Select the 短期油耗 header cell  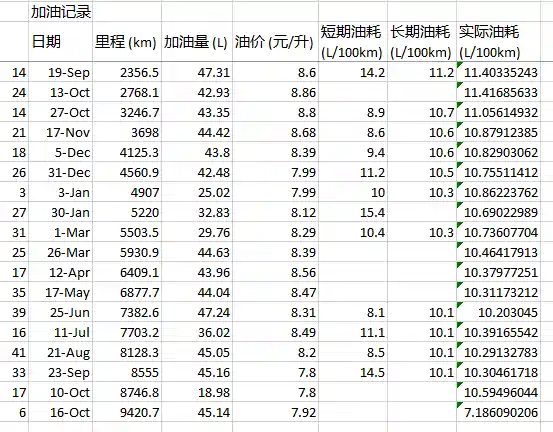click(353, 42)
